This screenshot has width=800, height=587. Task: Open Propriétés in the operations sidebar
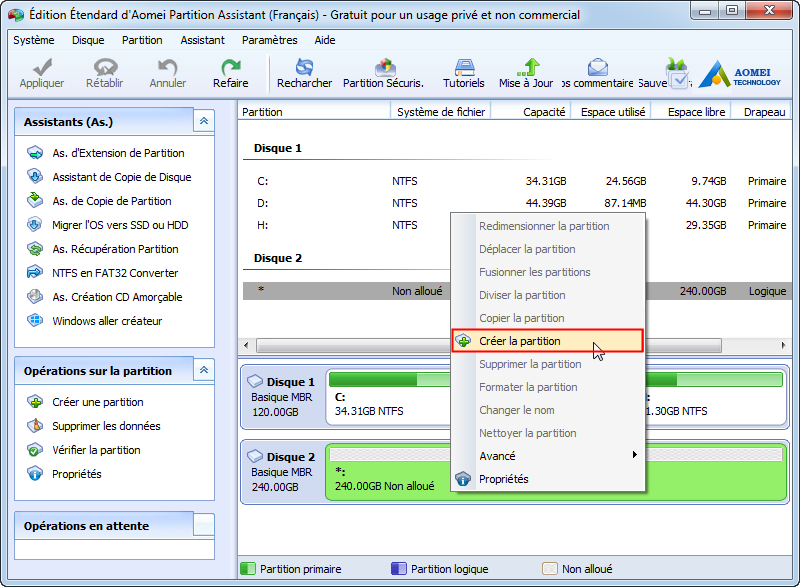pos(77,474)
